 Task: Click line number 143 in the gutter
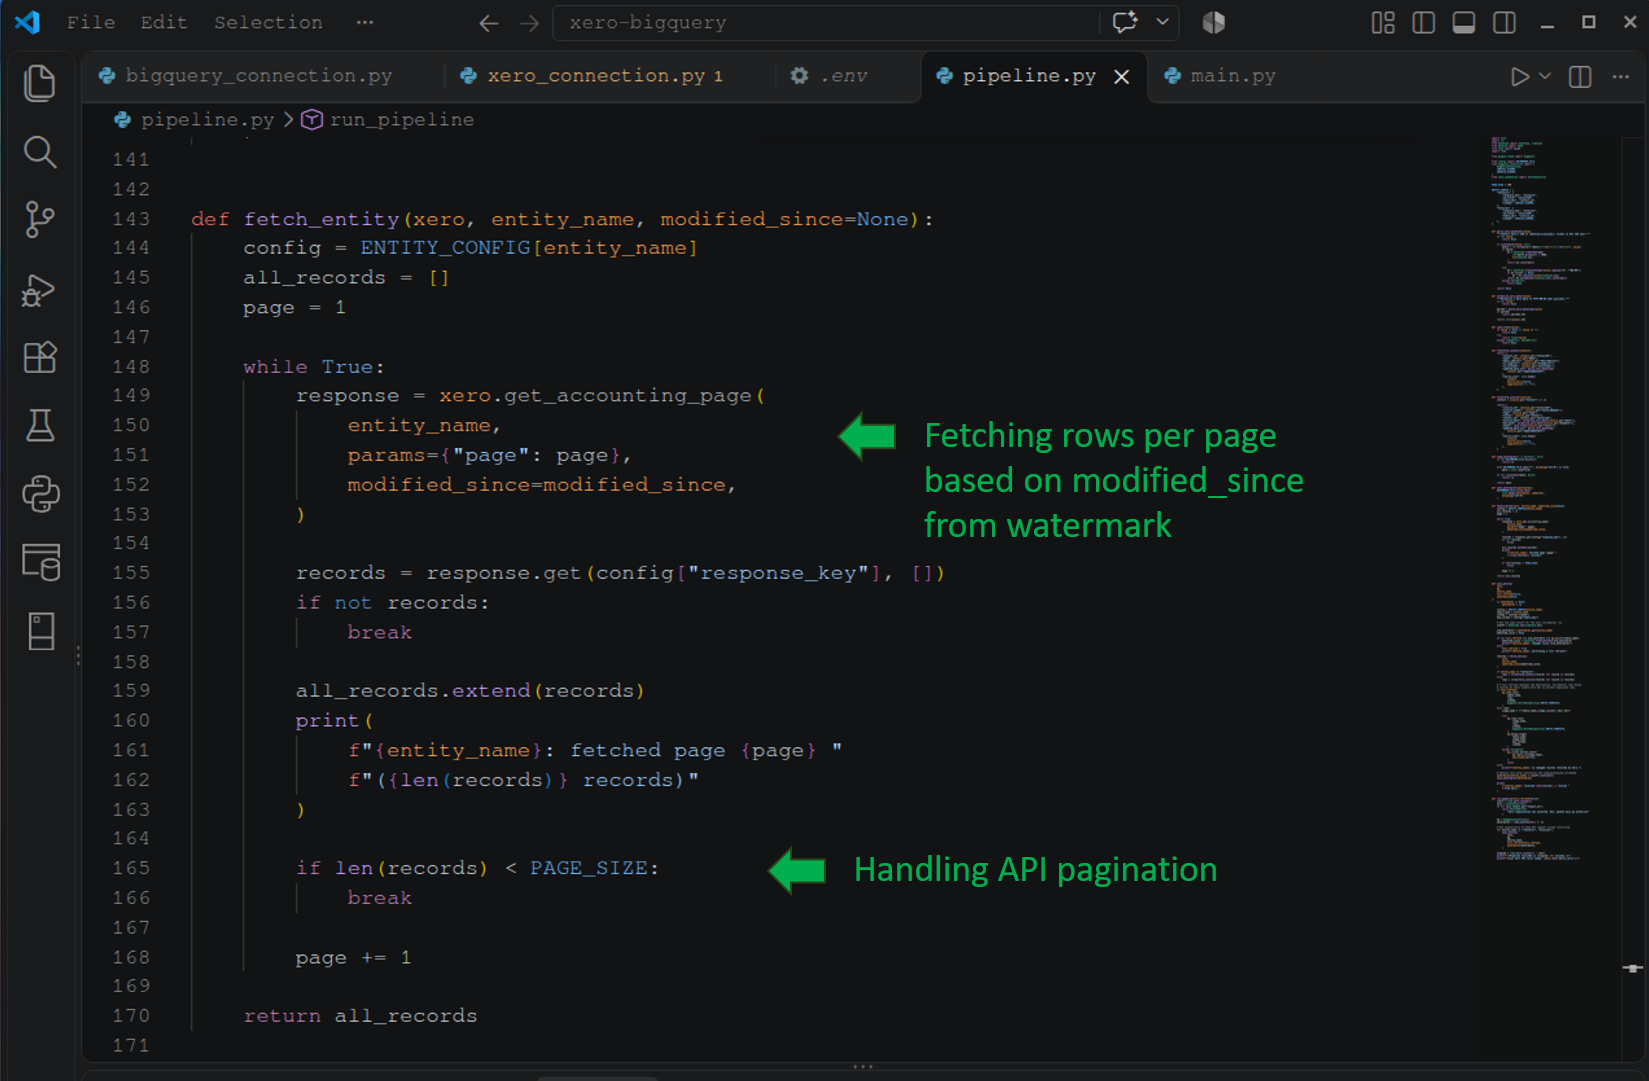point(131,219)
